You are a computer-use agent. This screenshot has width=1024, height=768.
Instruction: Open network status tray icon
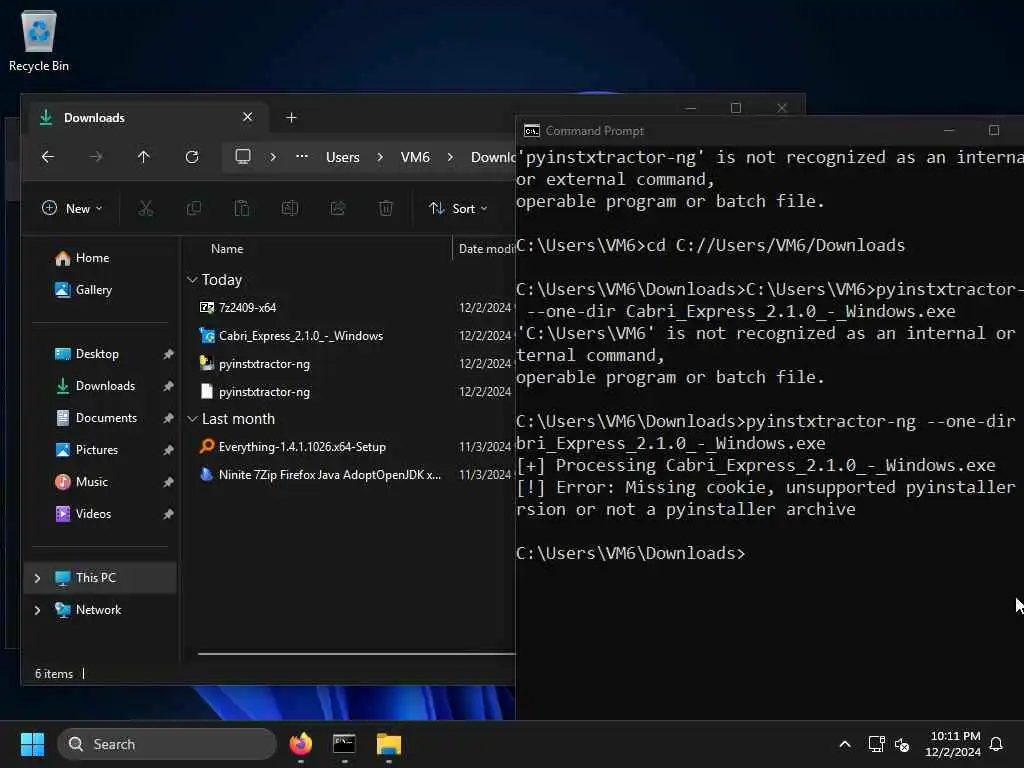click(876, 744)
